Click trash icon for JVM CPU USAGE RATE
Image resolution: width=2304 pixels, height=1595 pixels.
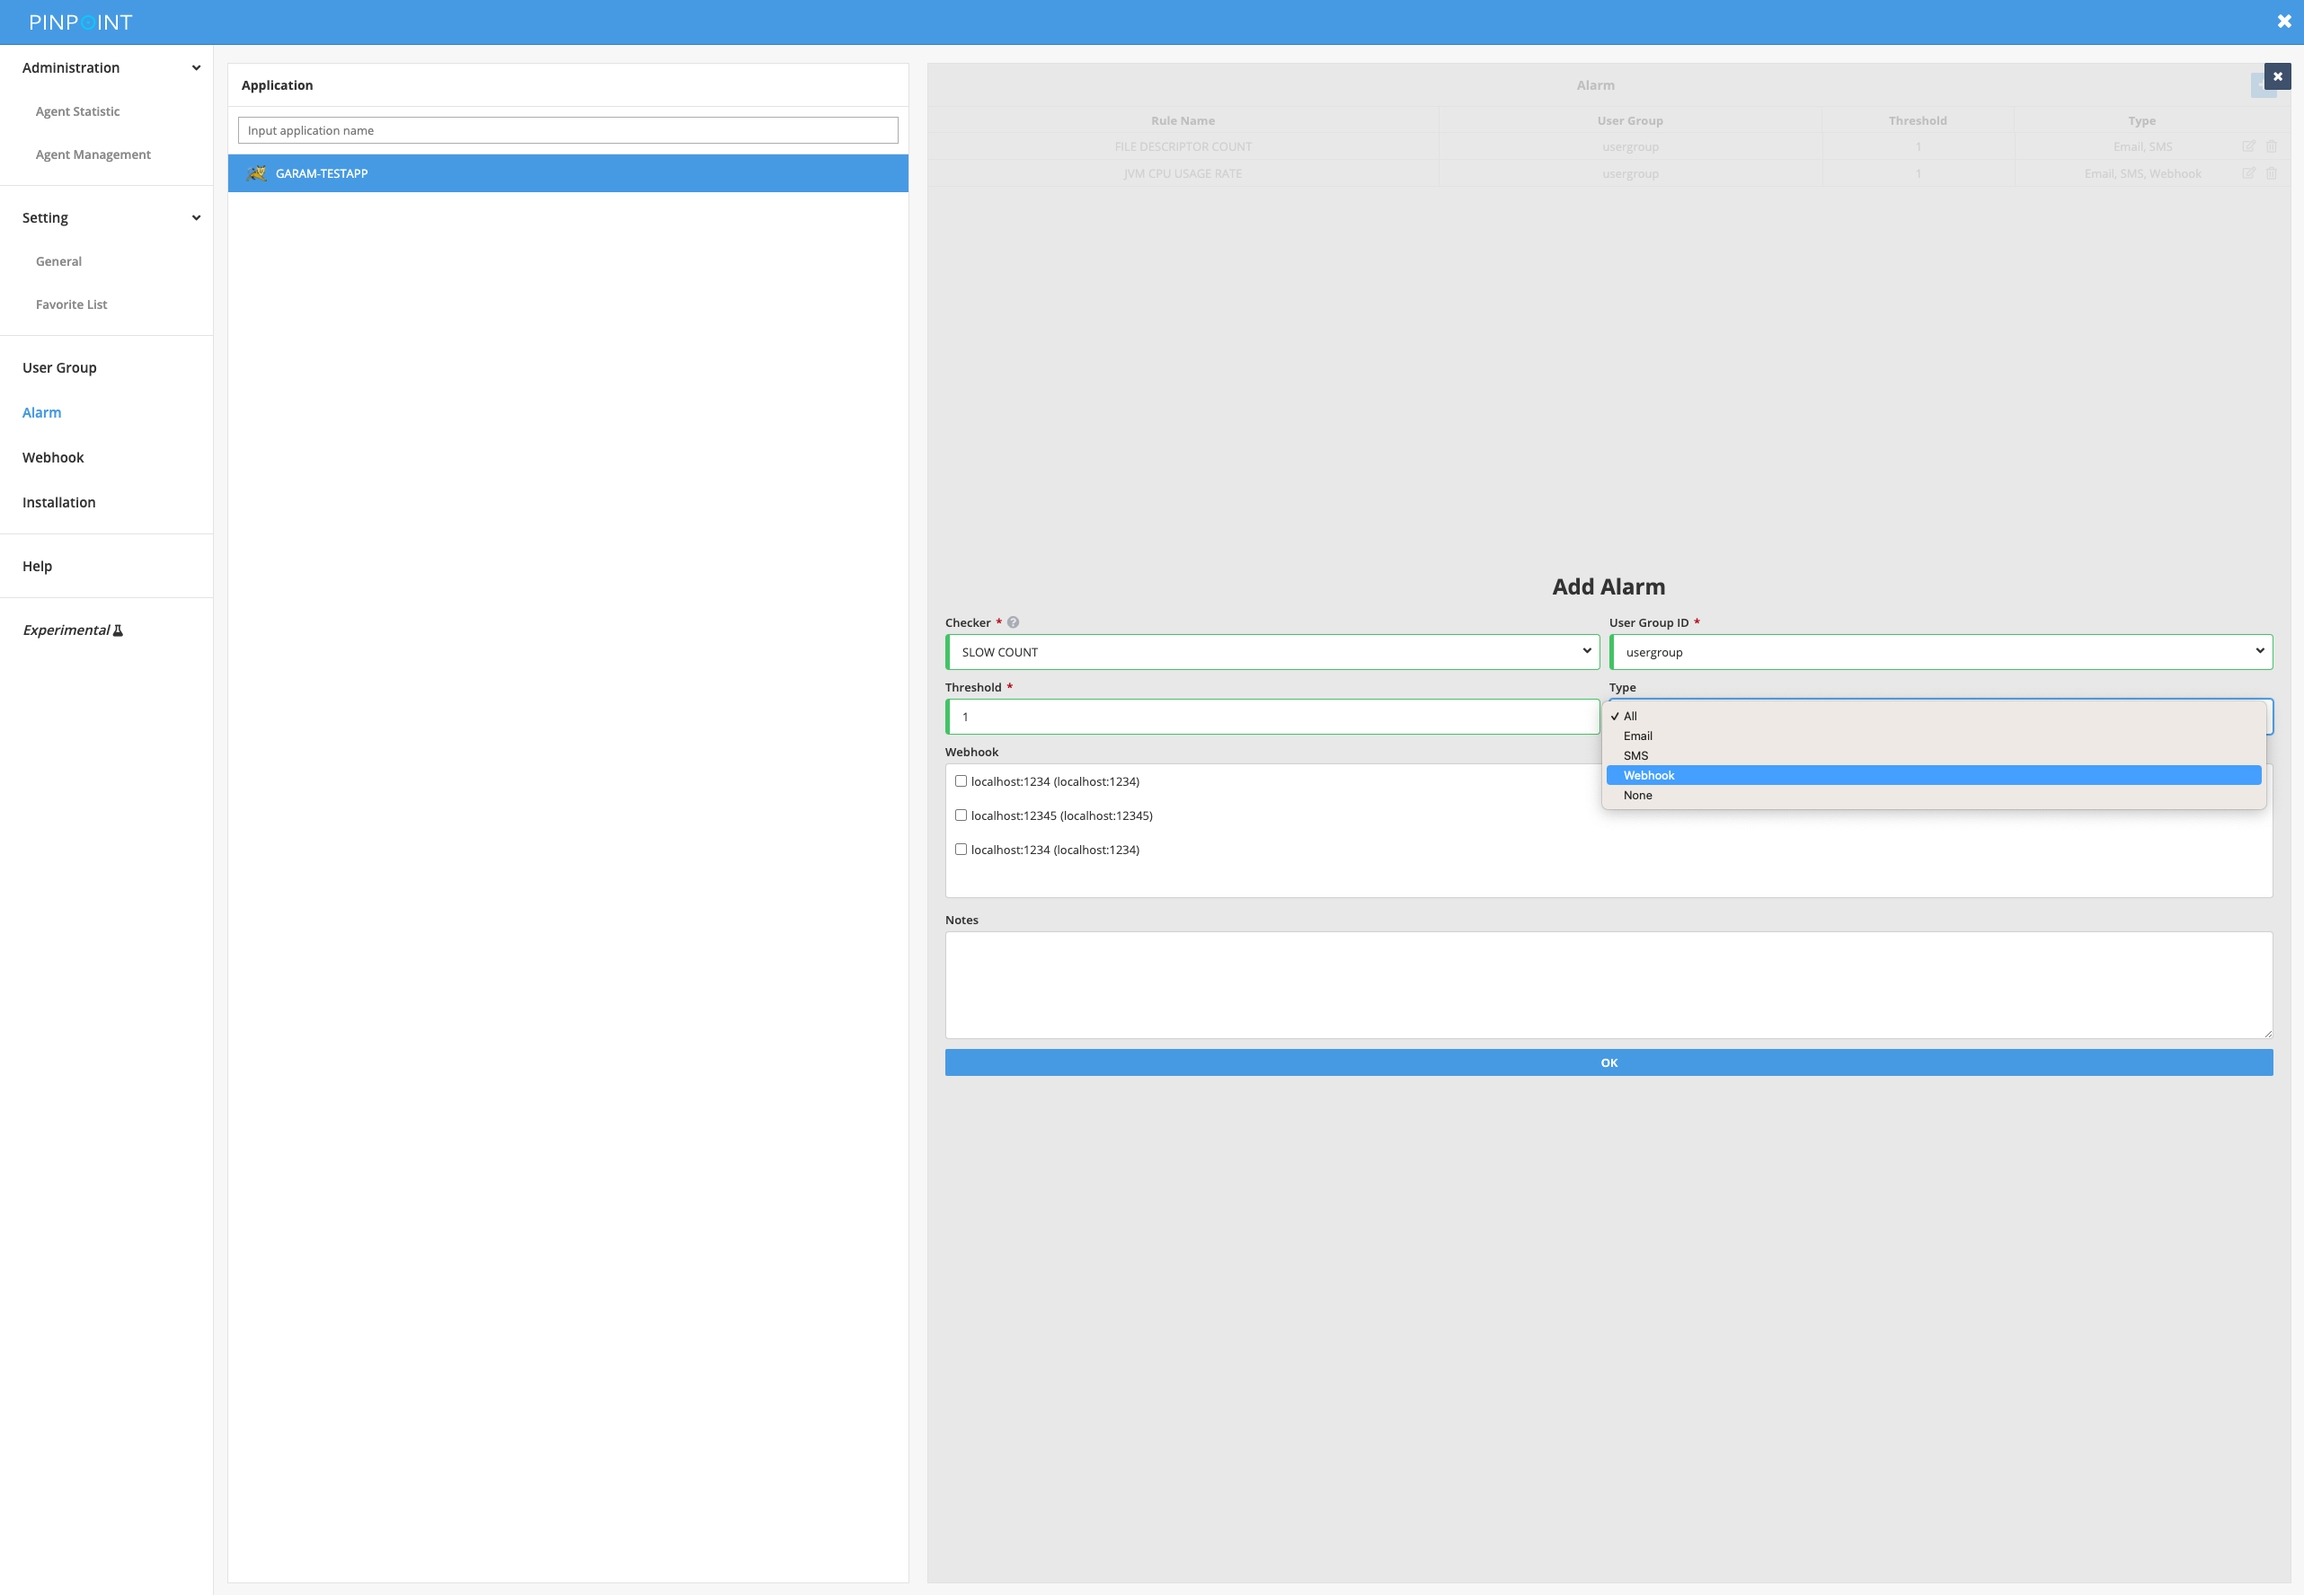click(2271, 173)
